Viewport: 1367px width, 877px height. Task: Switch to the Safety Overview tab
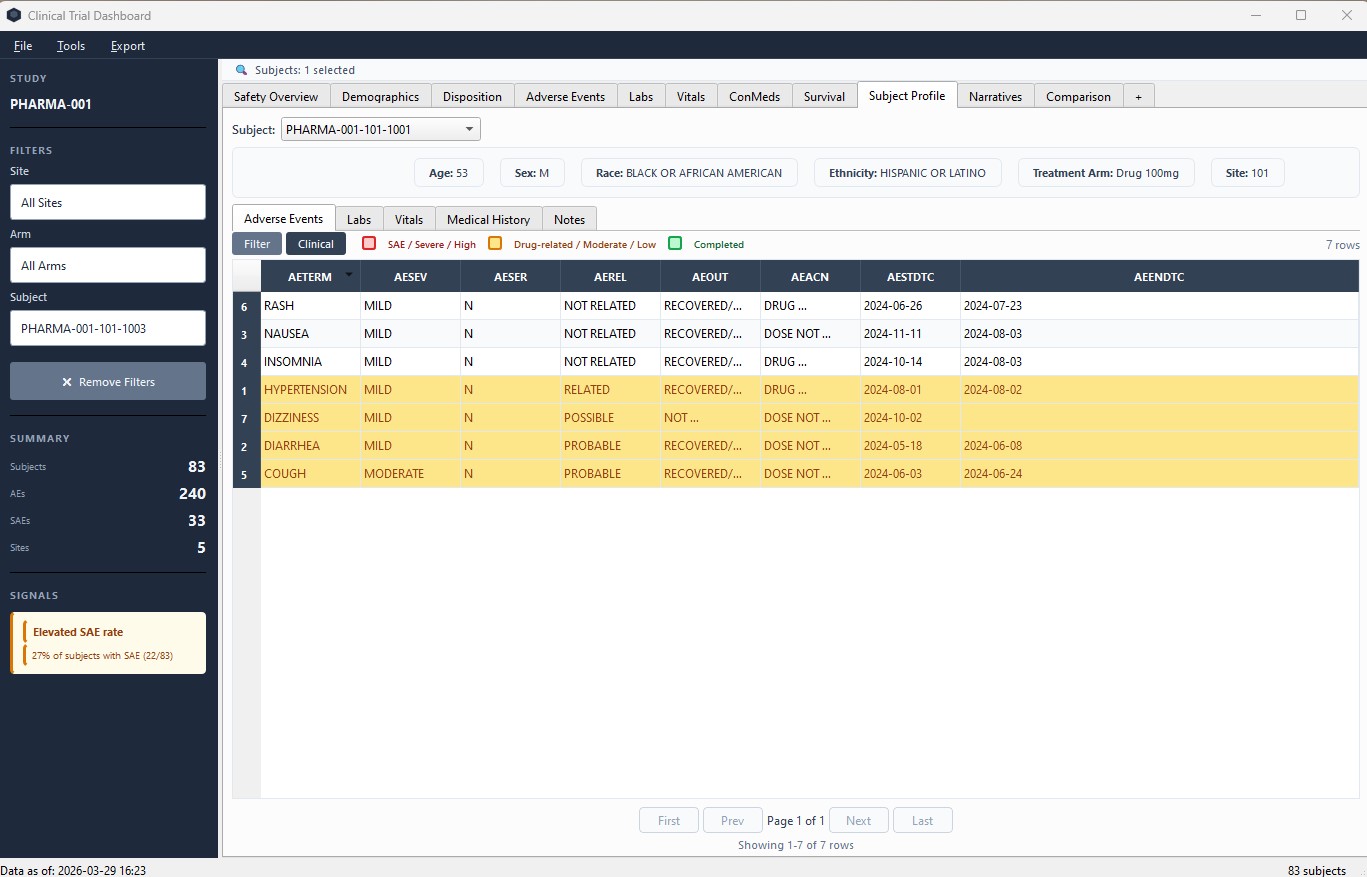click(x=276, y=96)
